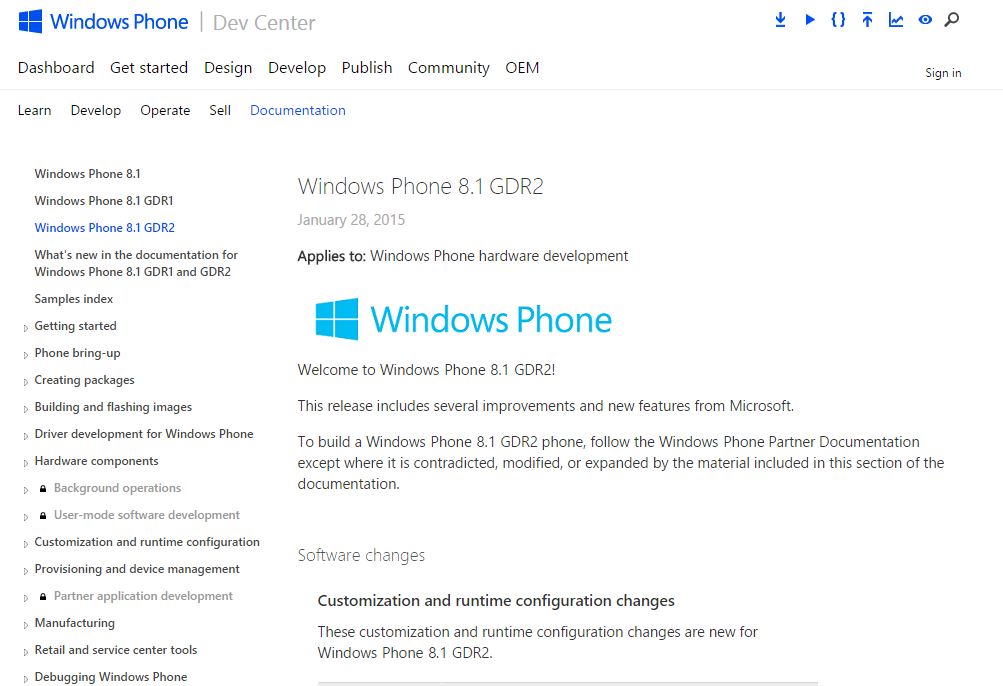Click the play triangle icon in header

[810, 20]
